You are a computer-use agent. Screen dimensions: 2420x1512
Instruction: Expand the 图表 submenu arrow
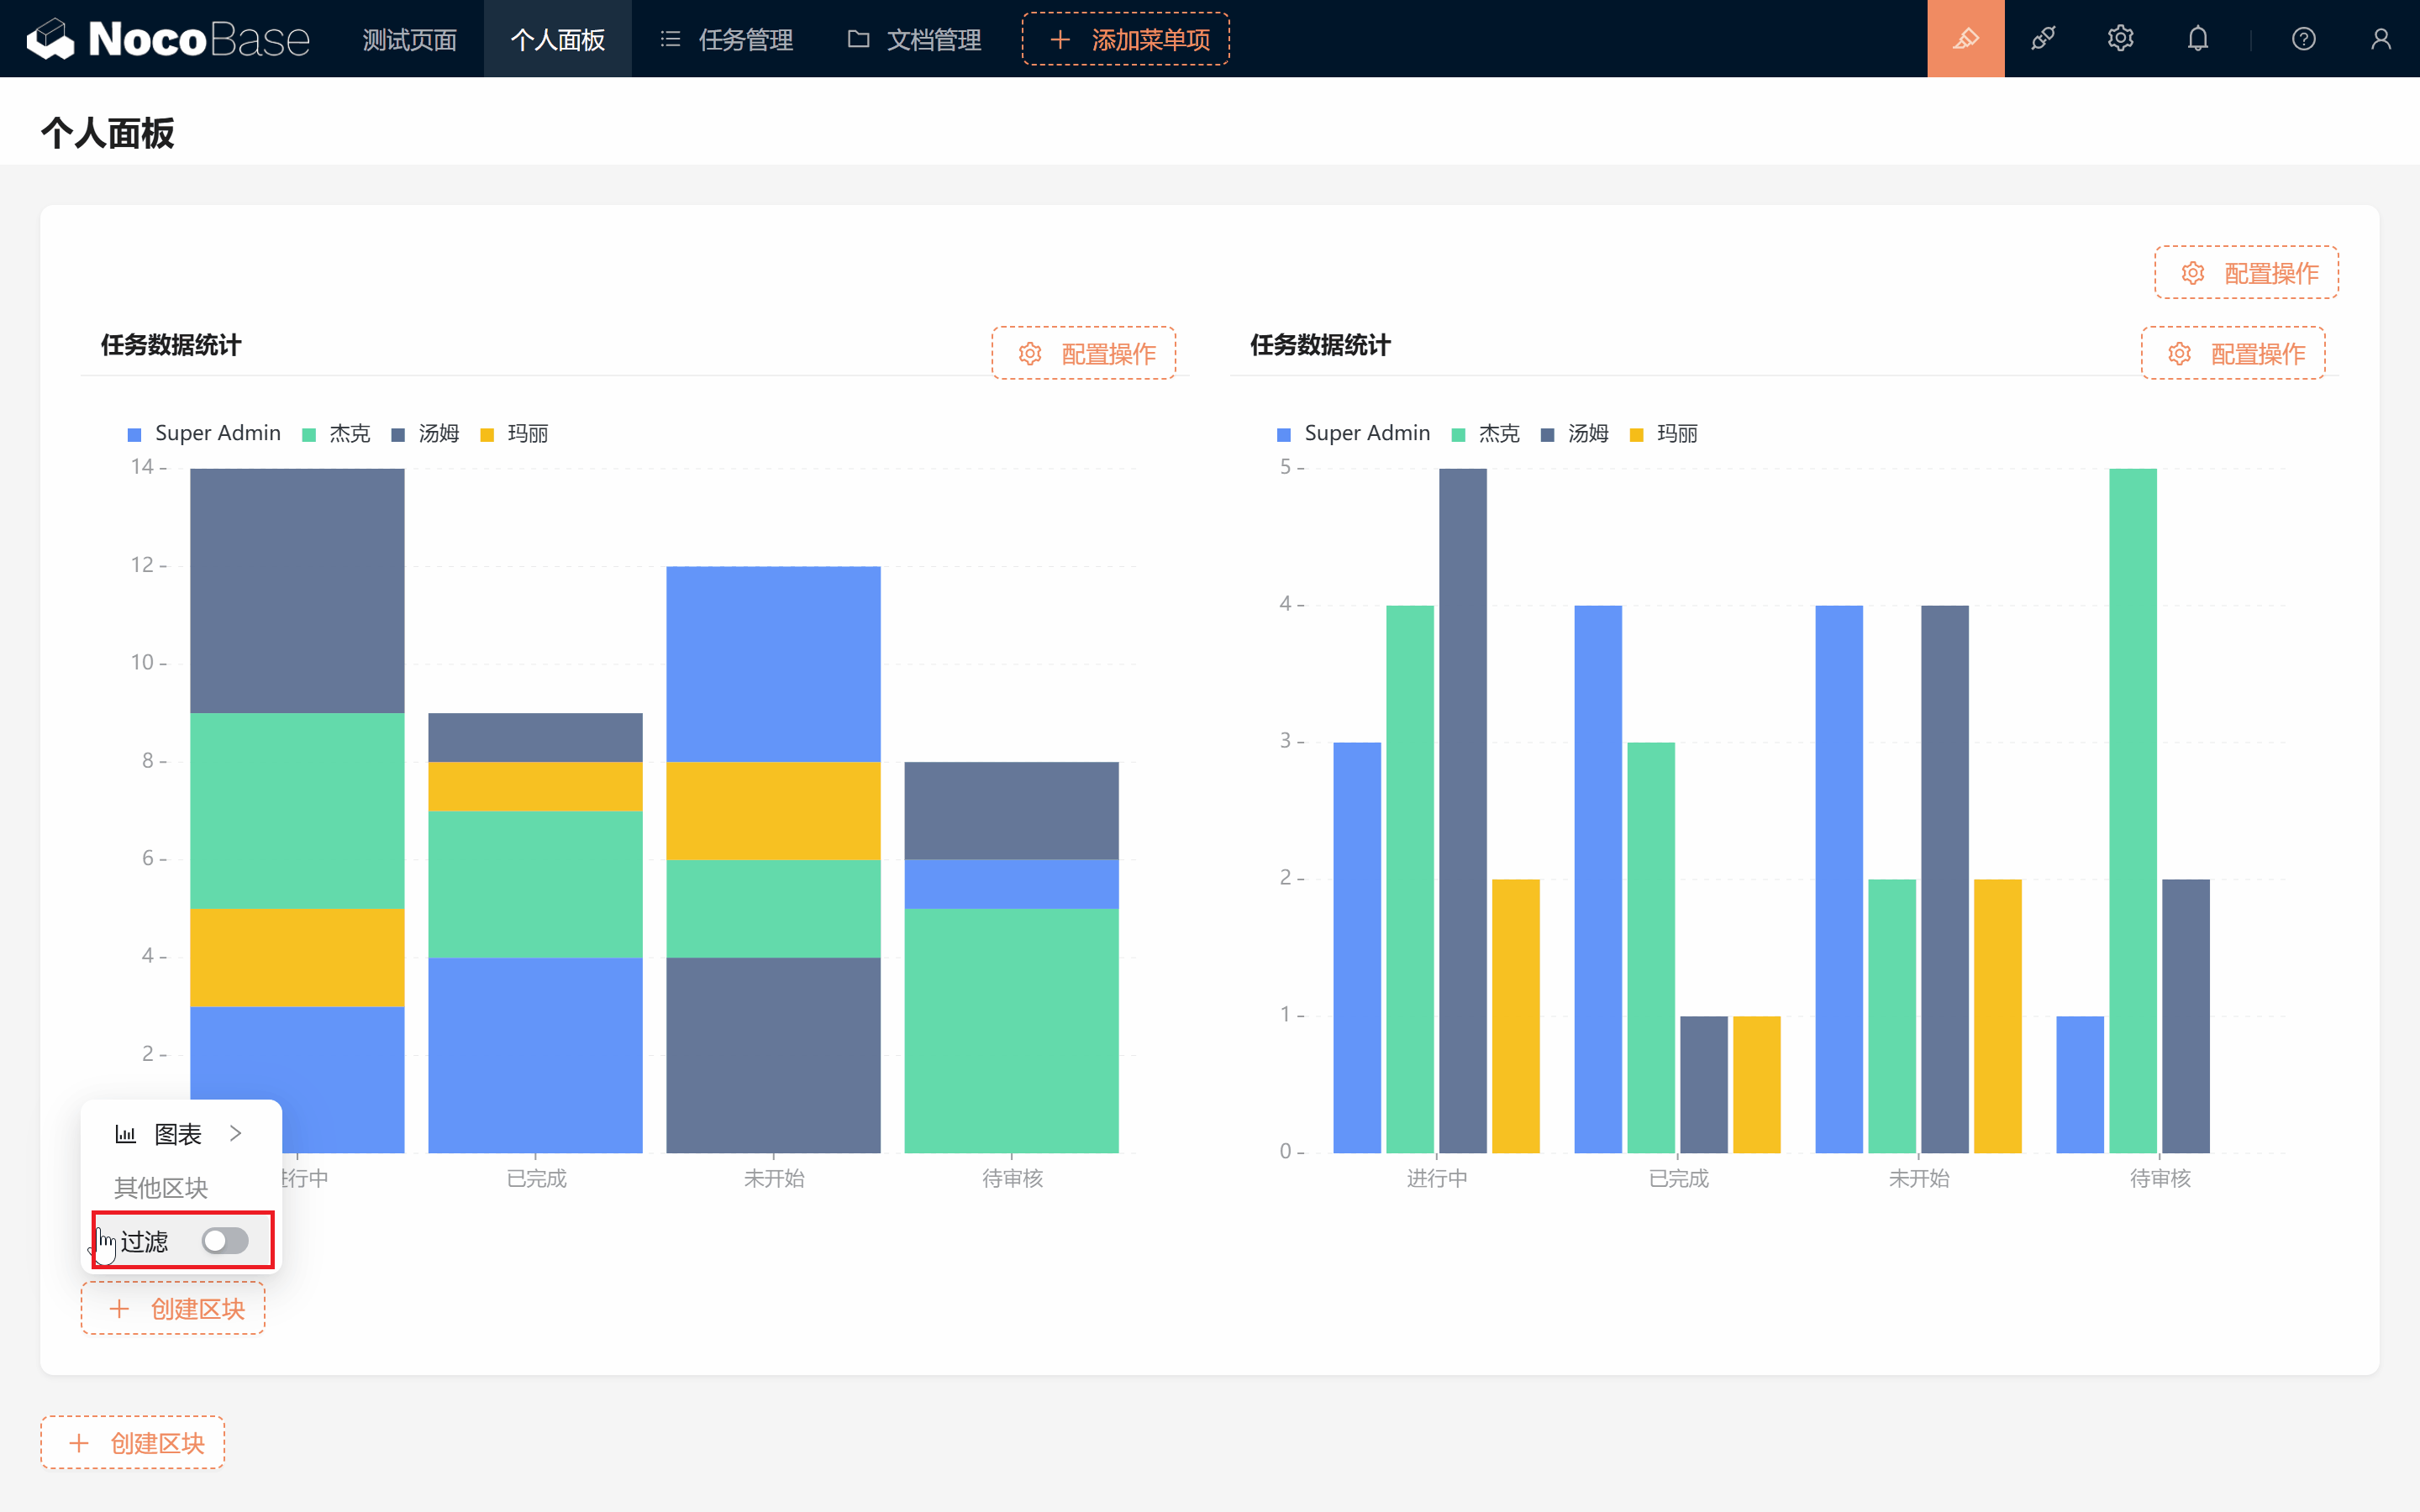coord(236,1133)
